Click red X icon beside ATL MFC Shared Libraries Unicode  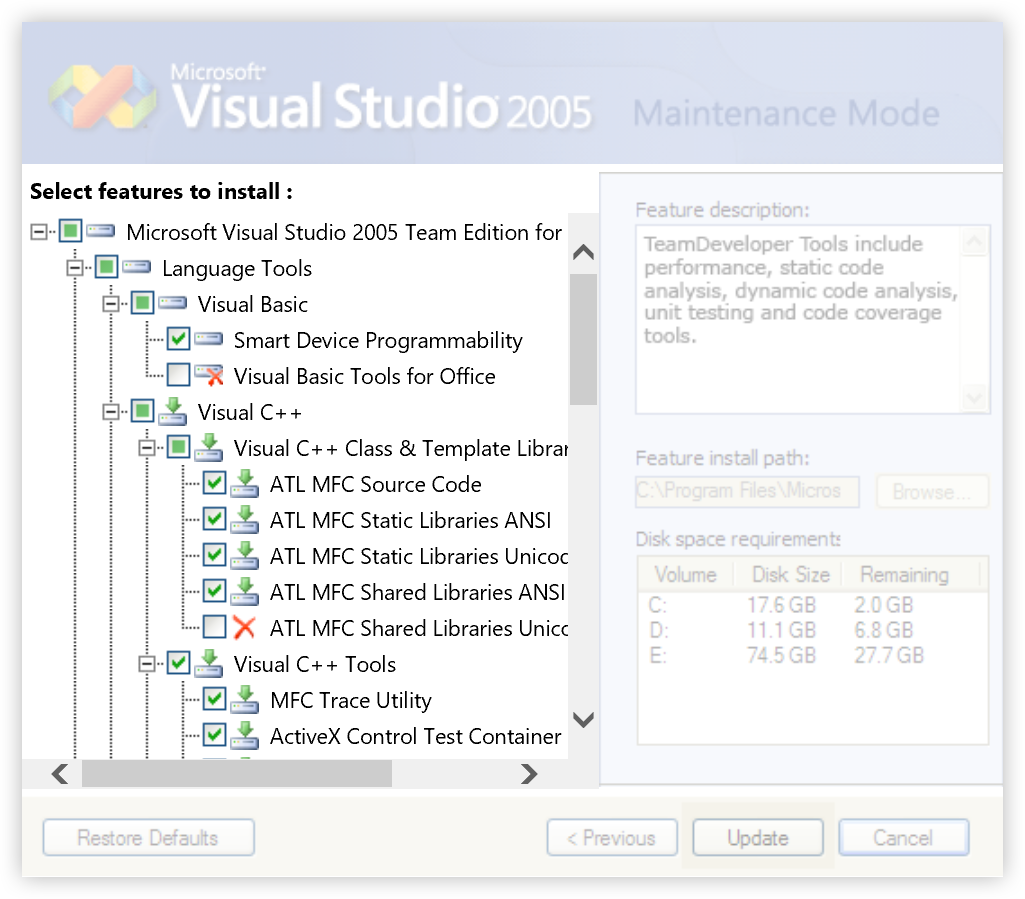tap(244, 627)
